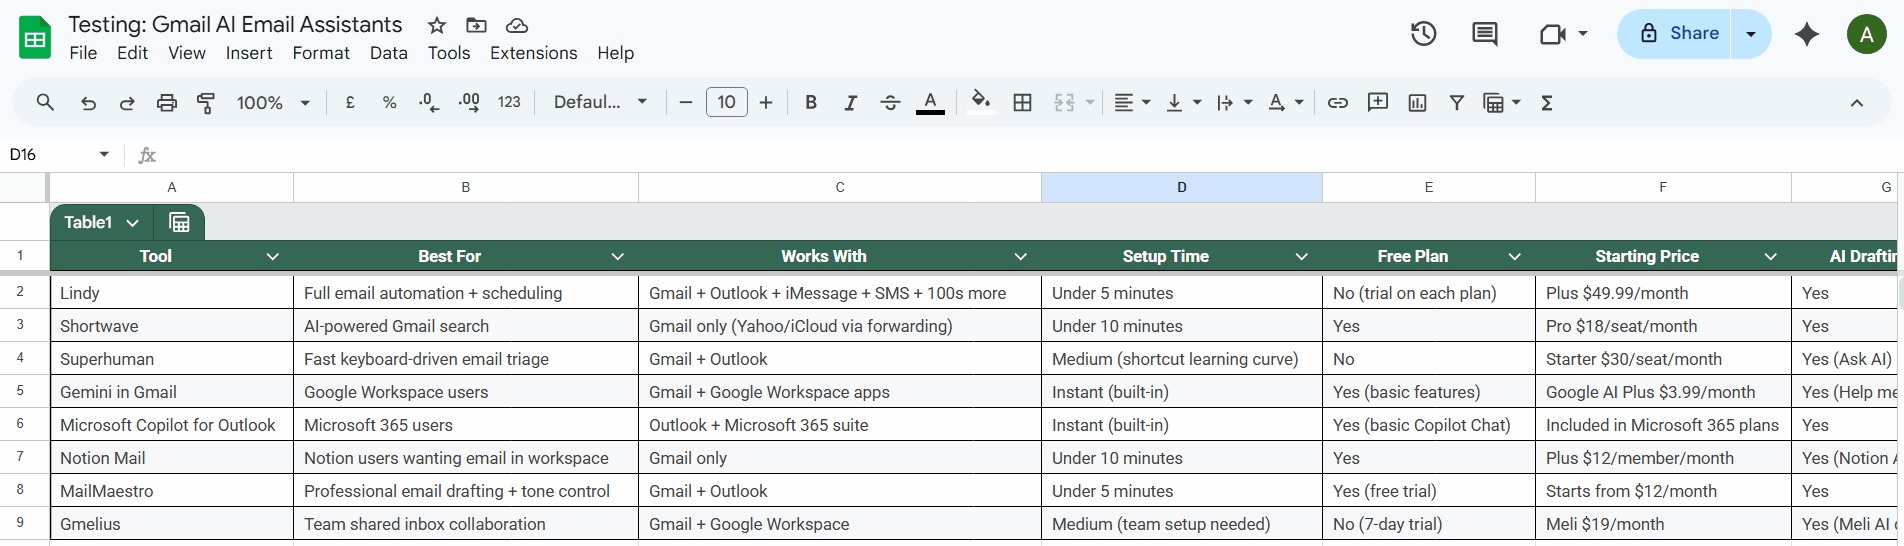Screen dimensions: 1904x546
Task: Toggle bold formatting
Action: (x=811, y=102)
